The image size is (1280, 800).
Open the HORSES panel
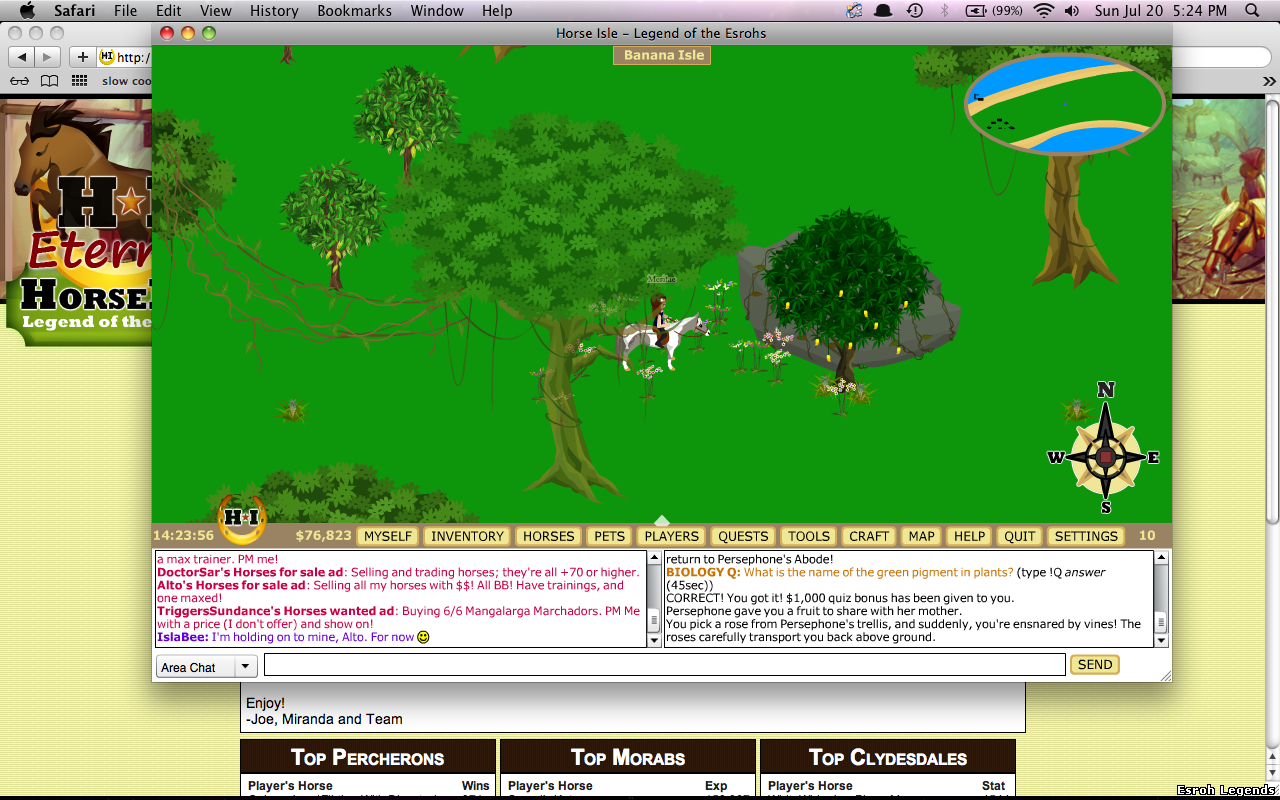pos(548,536)
